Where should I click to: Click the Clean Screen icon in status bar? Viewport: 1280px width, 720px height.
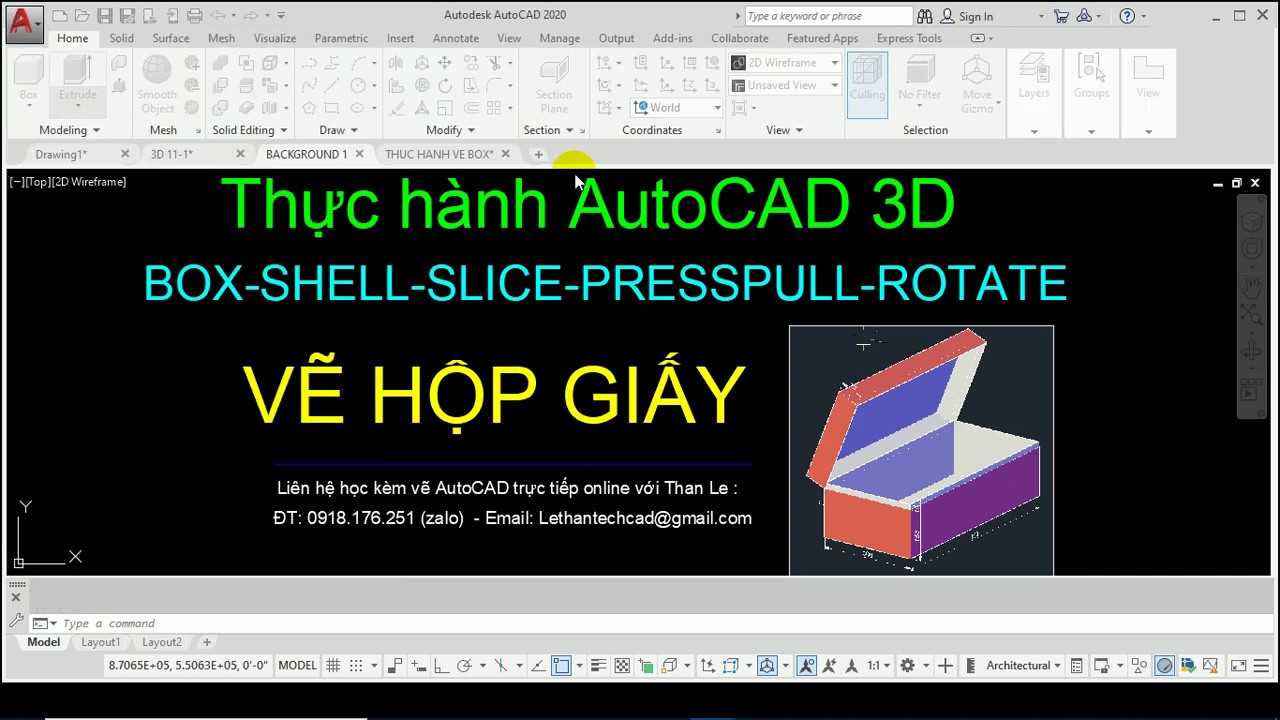[x=1238, y=666]
